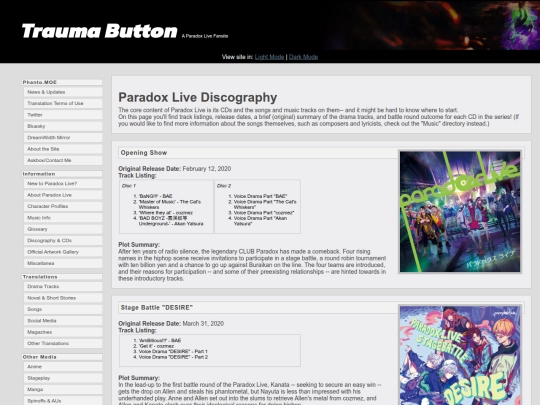Click the Phanto.MOE sidebar header
Screen dimensions: 540x405
[62, 82]
